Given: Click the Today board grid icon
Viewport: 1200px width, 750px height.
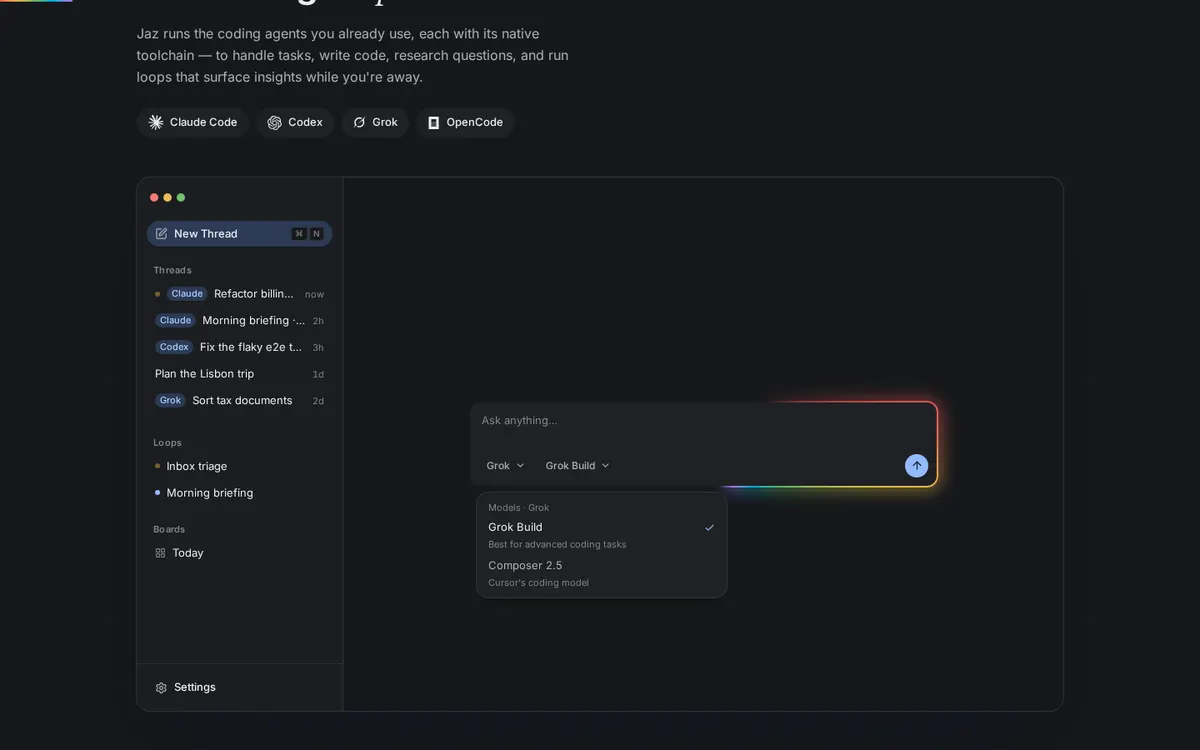Looking at the screenshot, I should (x=160, y=553).
